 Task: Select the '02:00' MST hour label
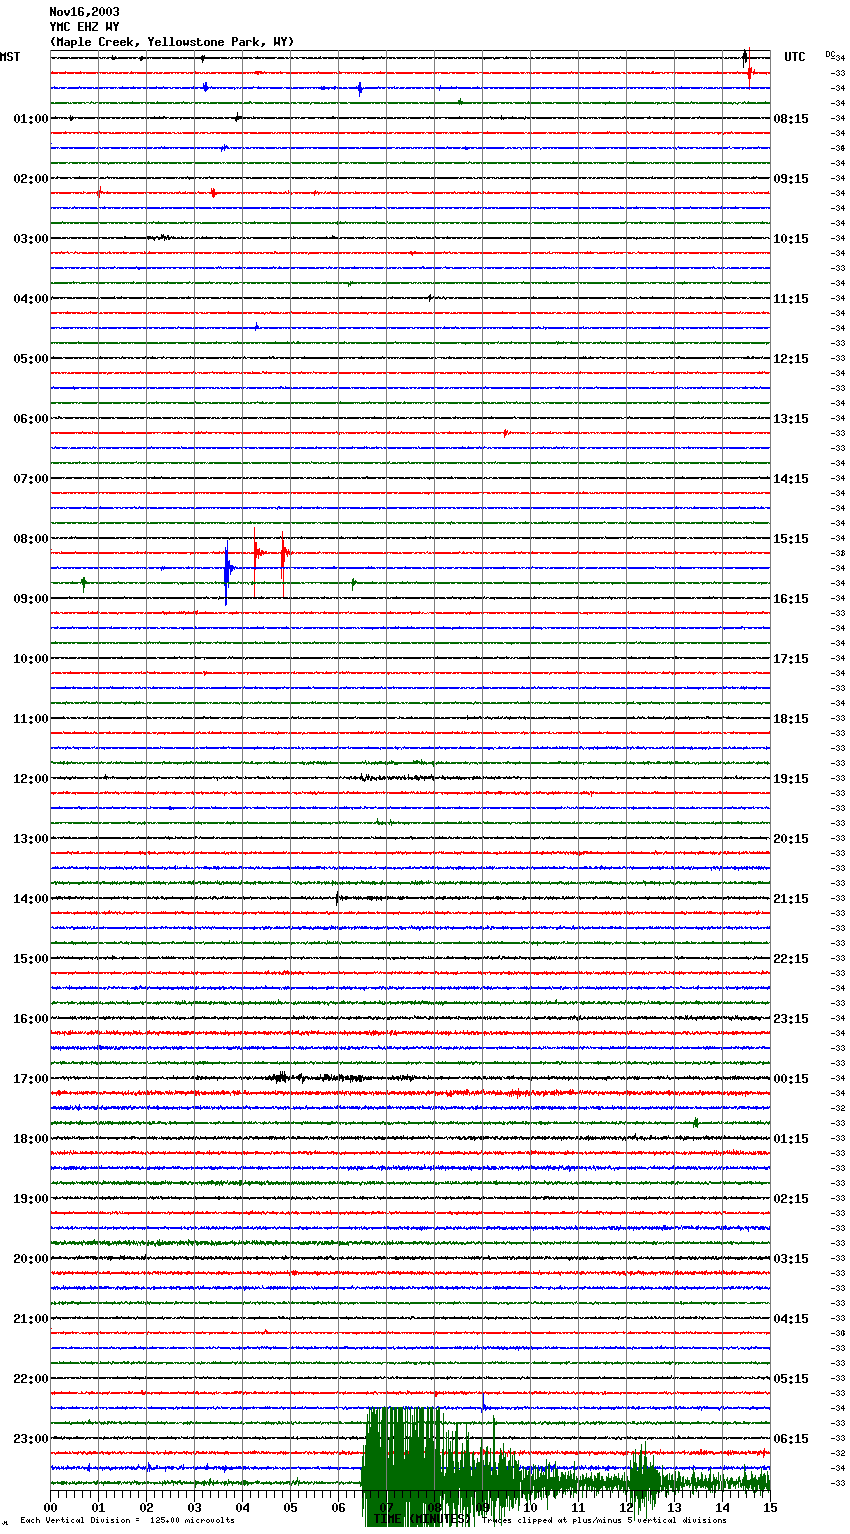(31, 179)
